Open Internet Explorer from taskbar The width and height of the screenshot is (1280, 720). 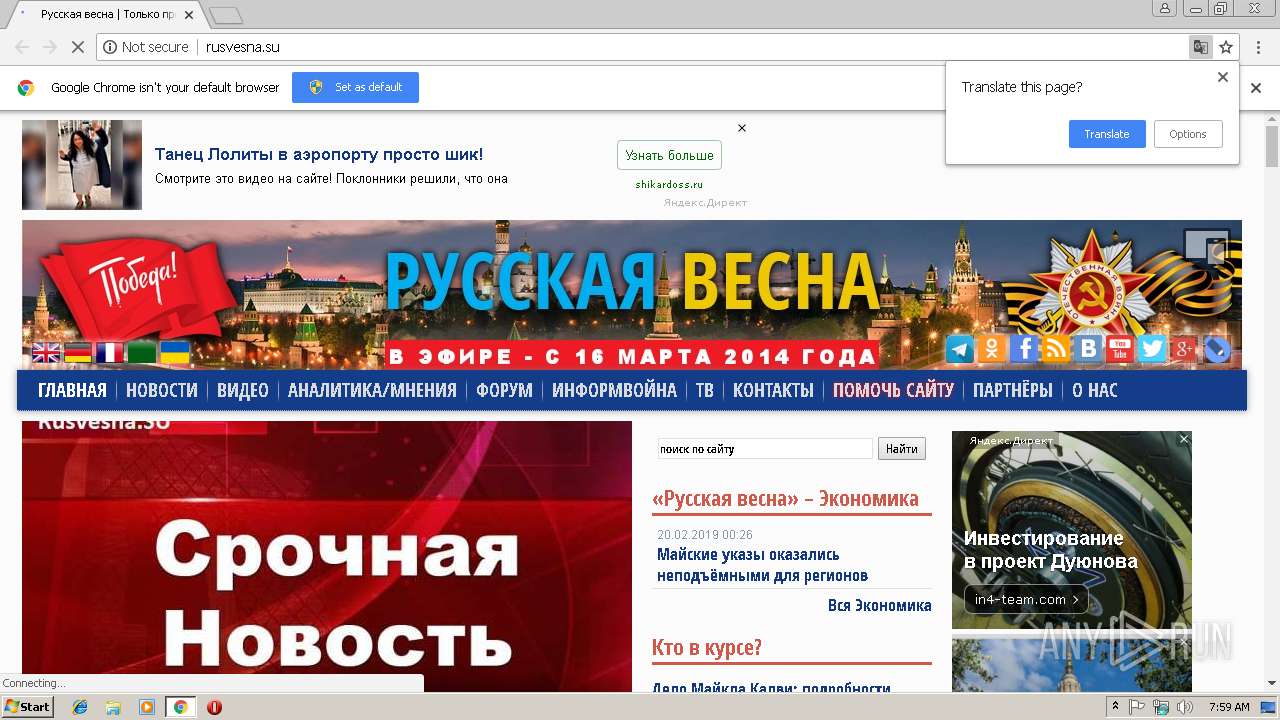pos(80,707)
